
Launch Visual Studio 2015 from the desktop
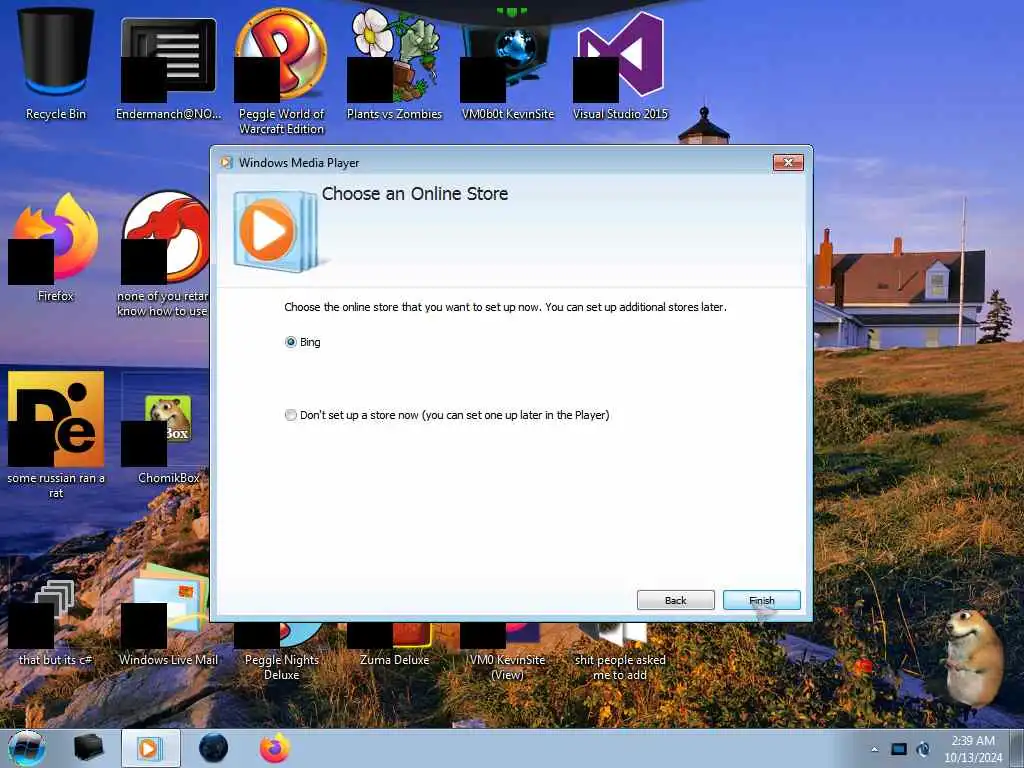(x=620, y=64)
